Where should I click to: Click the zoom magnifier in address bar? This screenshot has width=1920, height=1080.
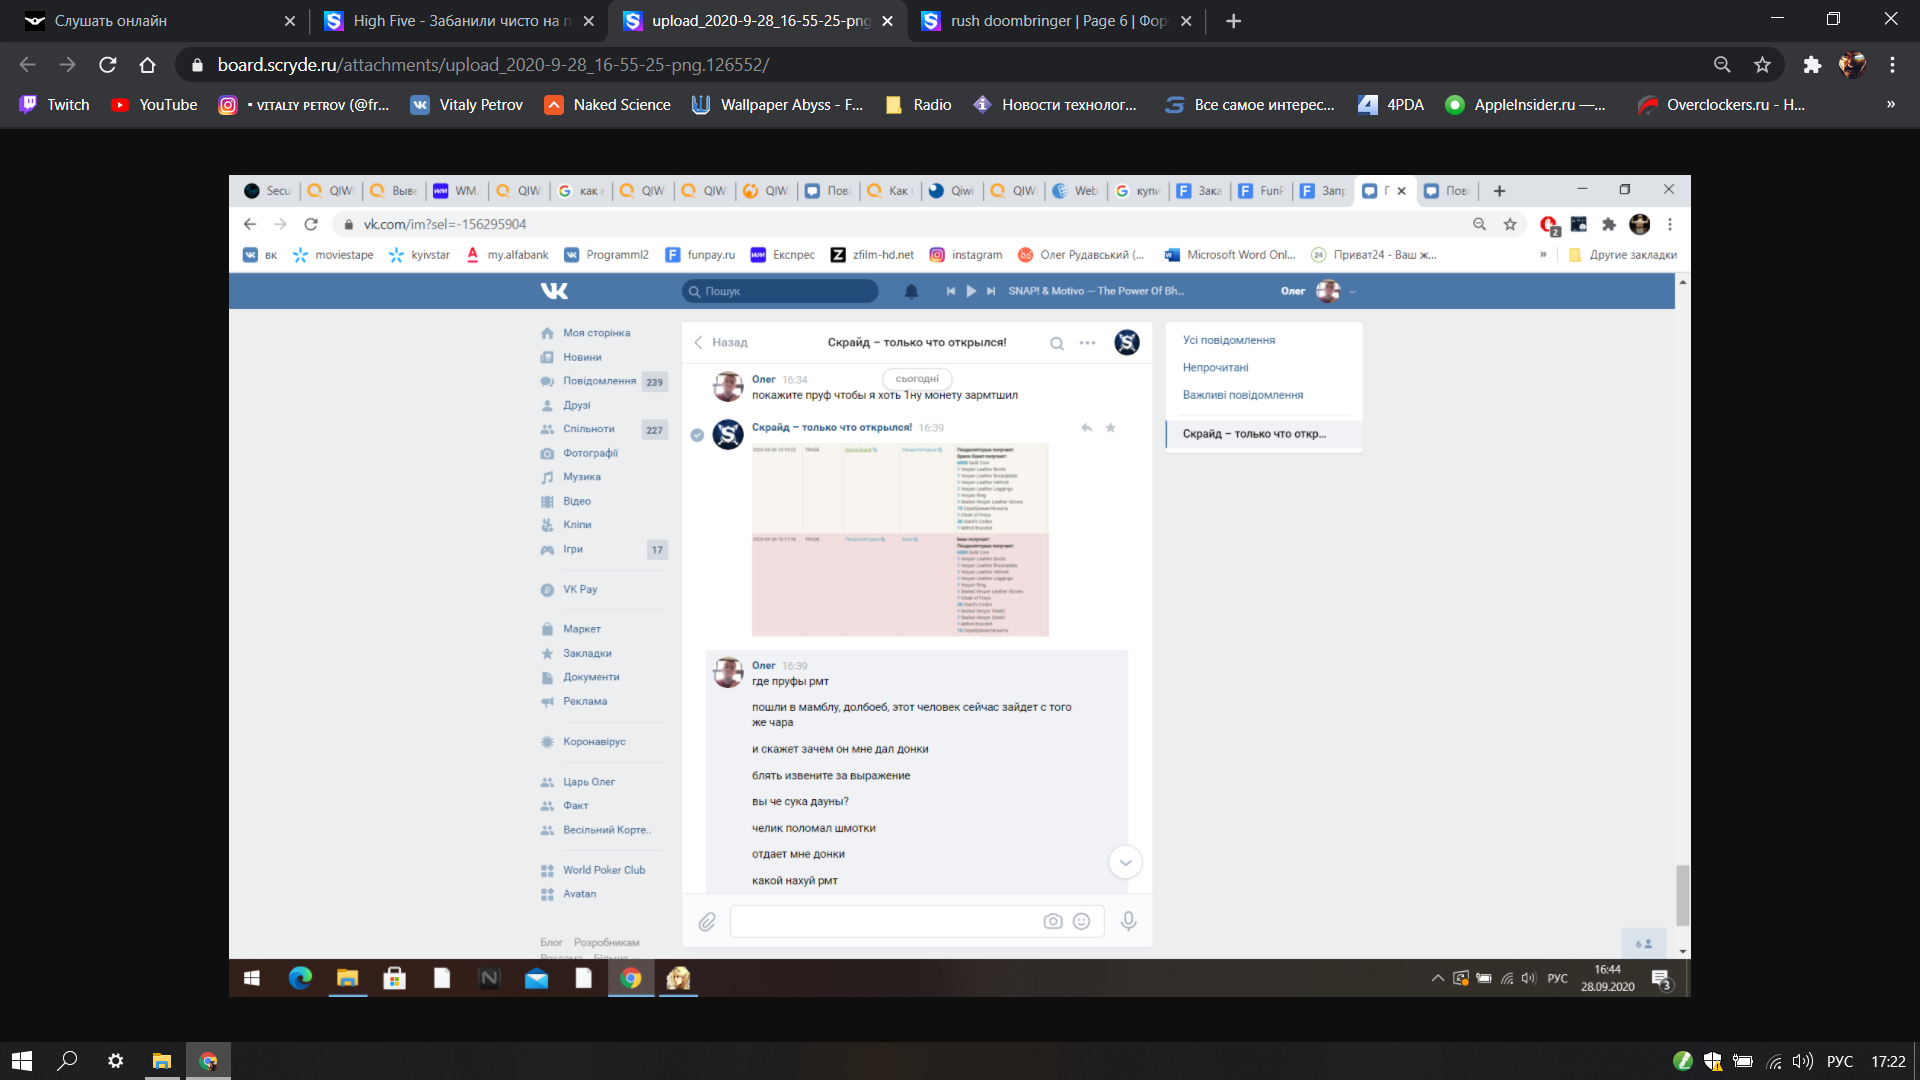point(1722,65)
